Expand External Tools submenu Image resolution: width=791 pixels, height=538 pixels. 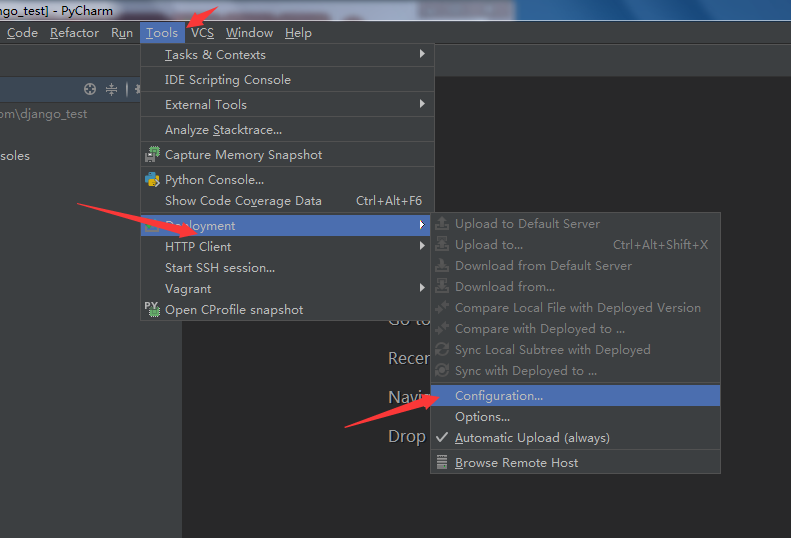point(287,104)
